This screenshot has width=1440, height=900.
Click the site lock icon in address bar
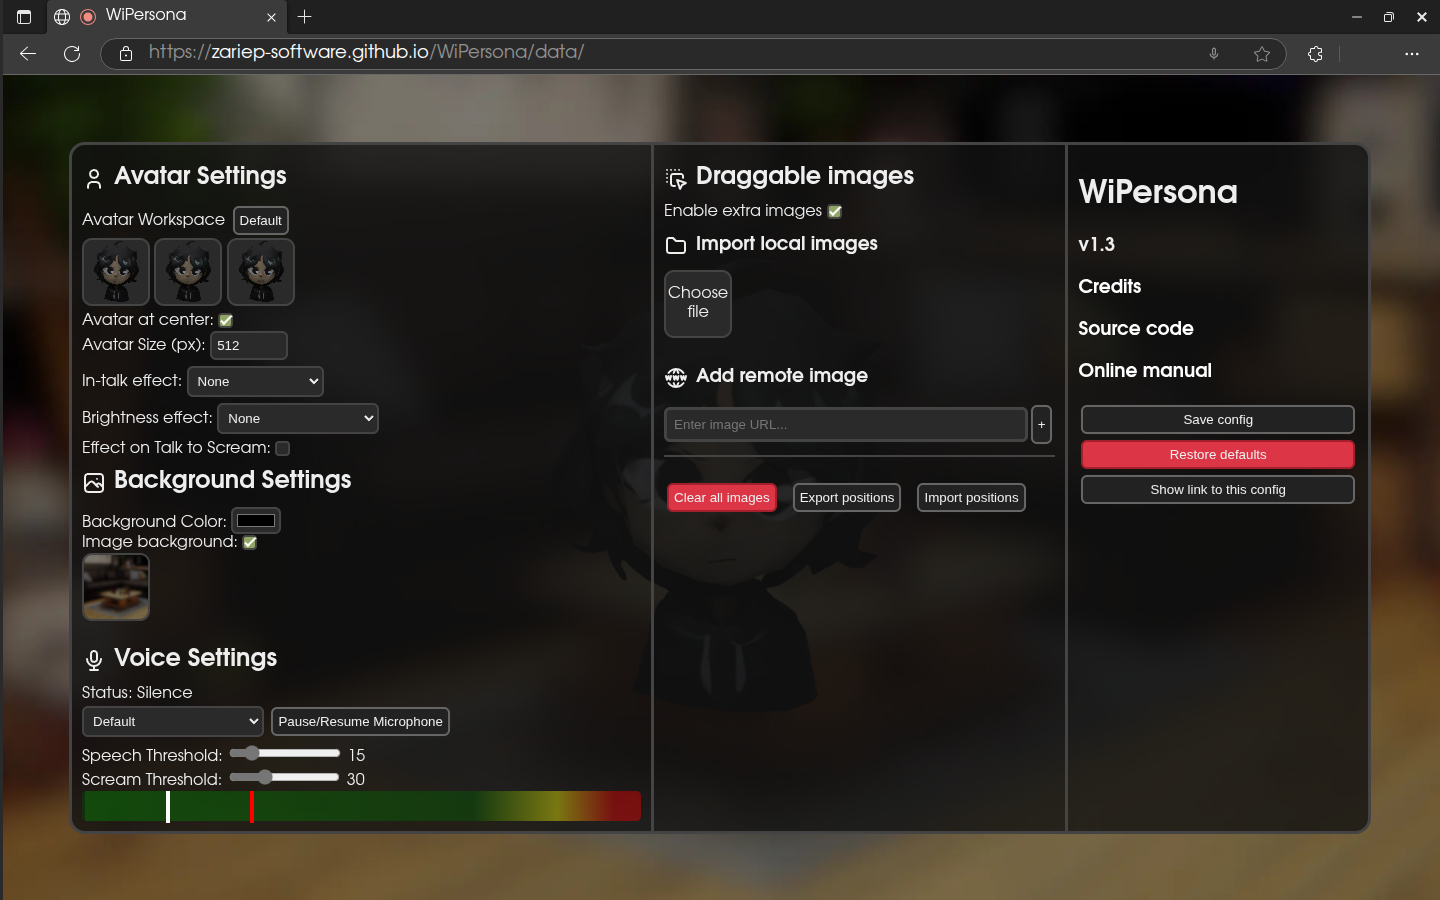126,54
